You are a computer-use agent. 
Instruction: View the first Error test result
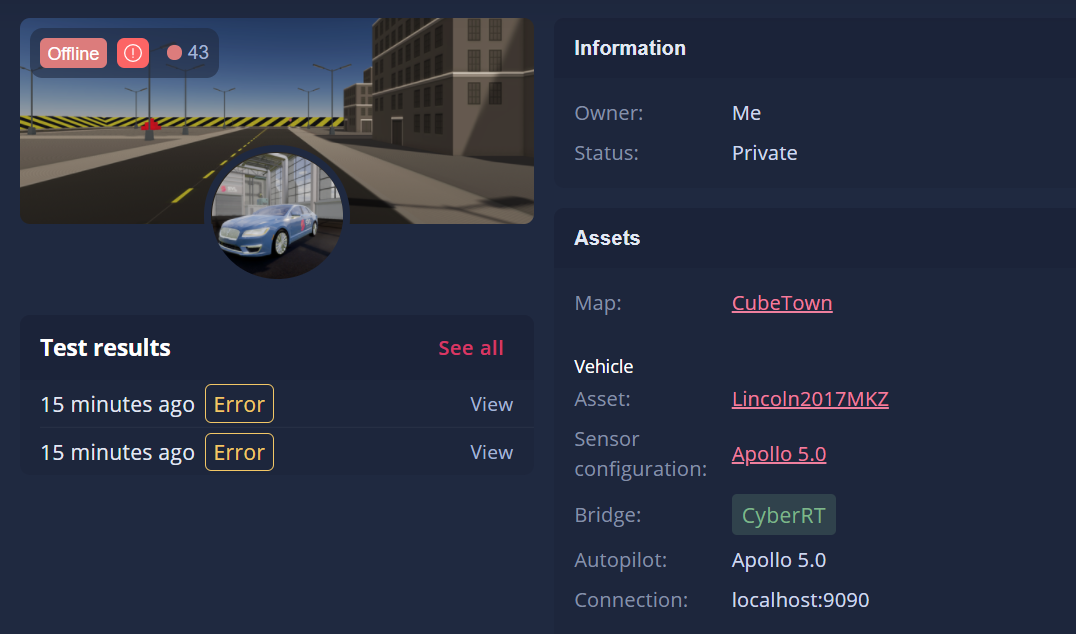click(491, 404)
